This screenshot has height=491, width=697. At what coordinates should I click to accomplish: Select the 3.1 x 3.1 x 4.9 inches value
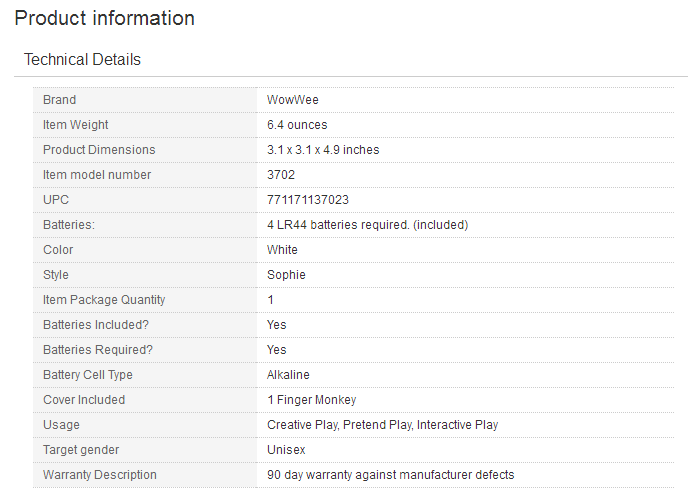pyautogui.click(x=323, y=150)
